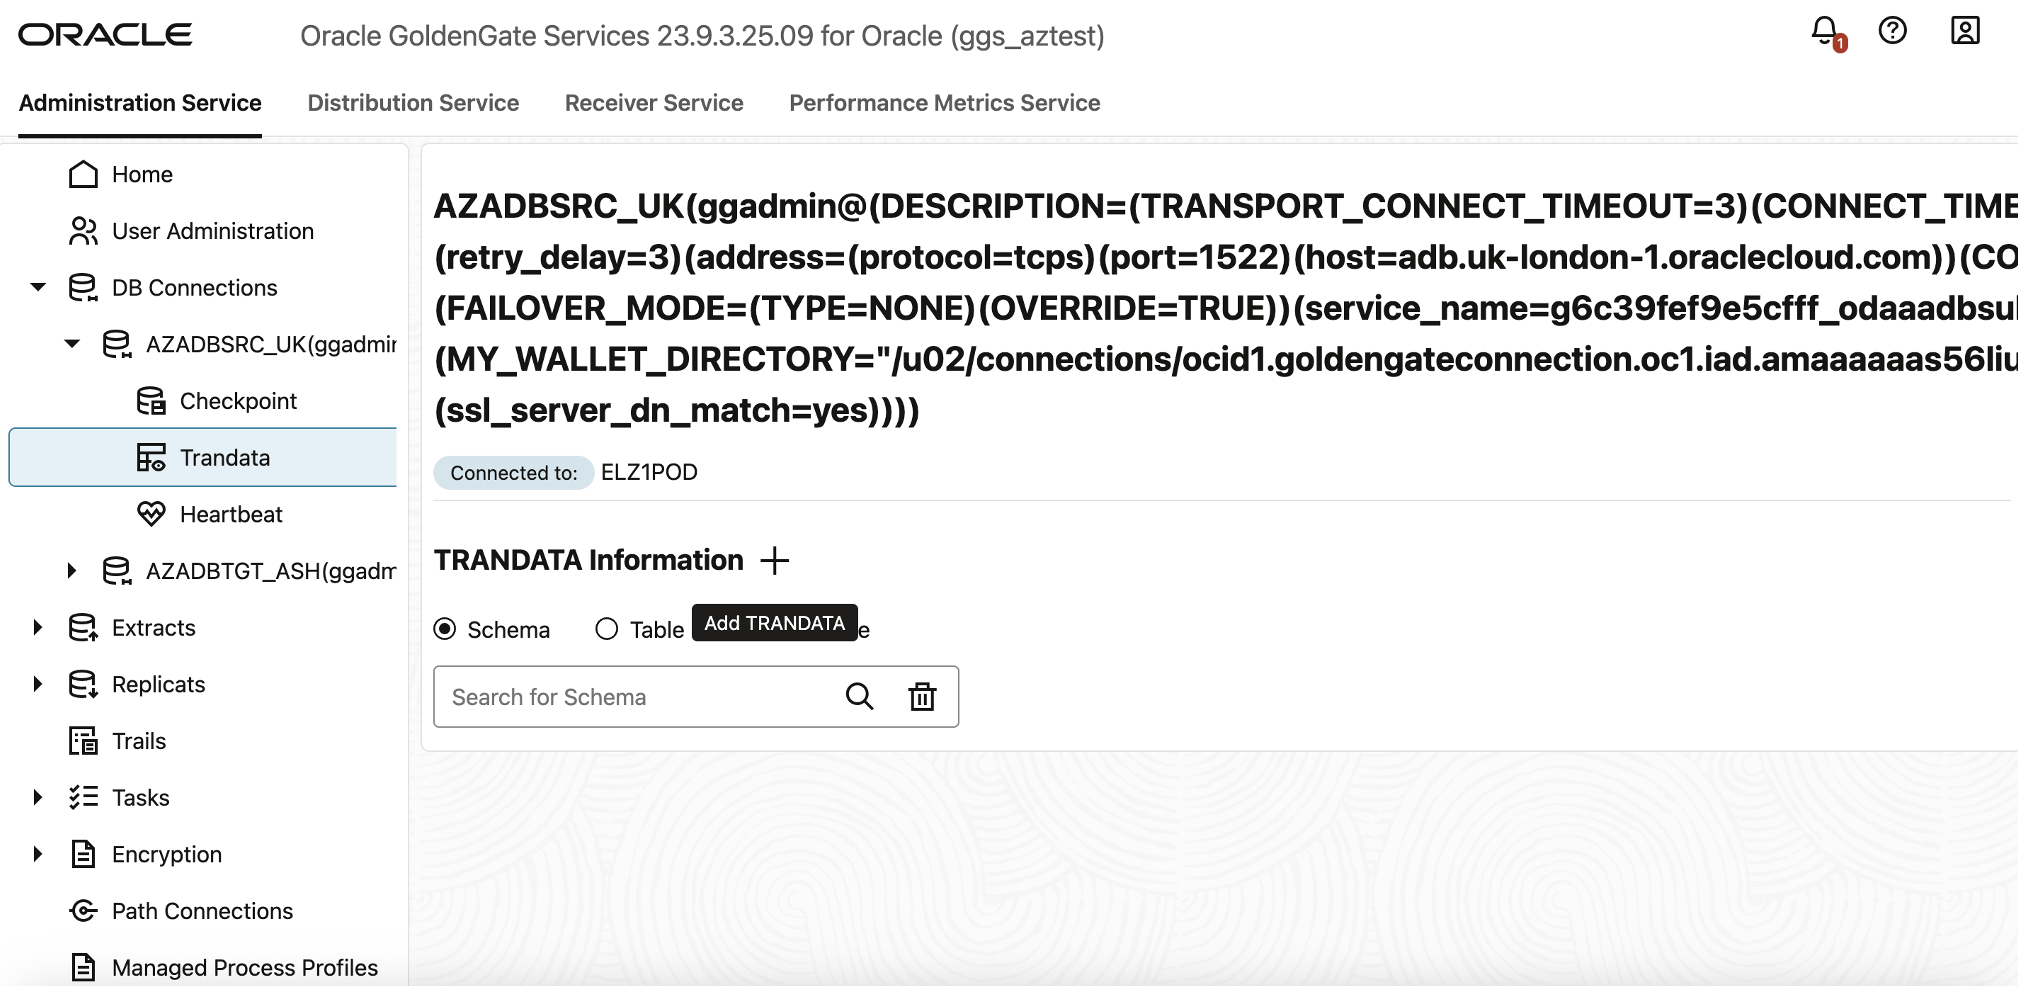This screenshot has height=986, width=2018.
Task: Click the Tasks checklist icon
Action: click(x=83, y=798)
